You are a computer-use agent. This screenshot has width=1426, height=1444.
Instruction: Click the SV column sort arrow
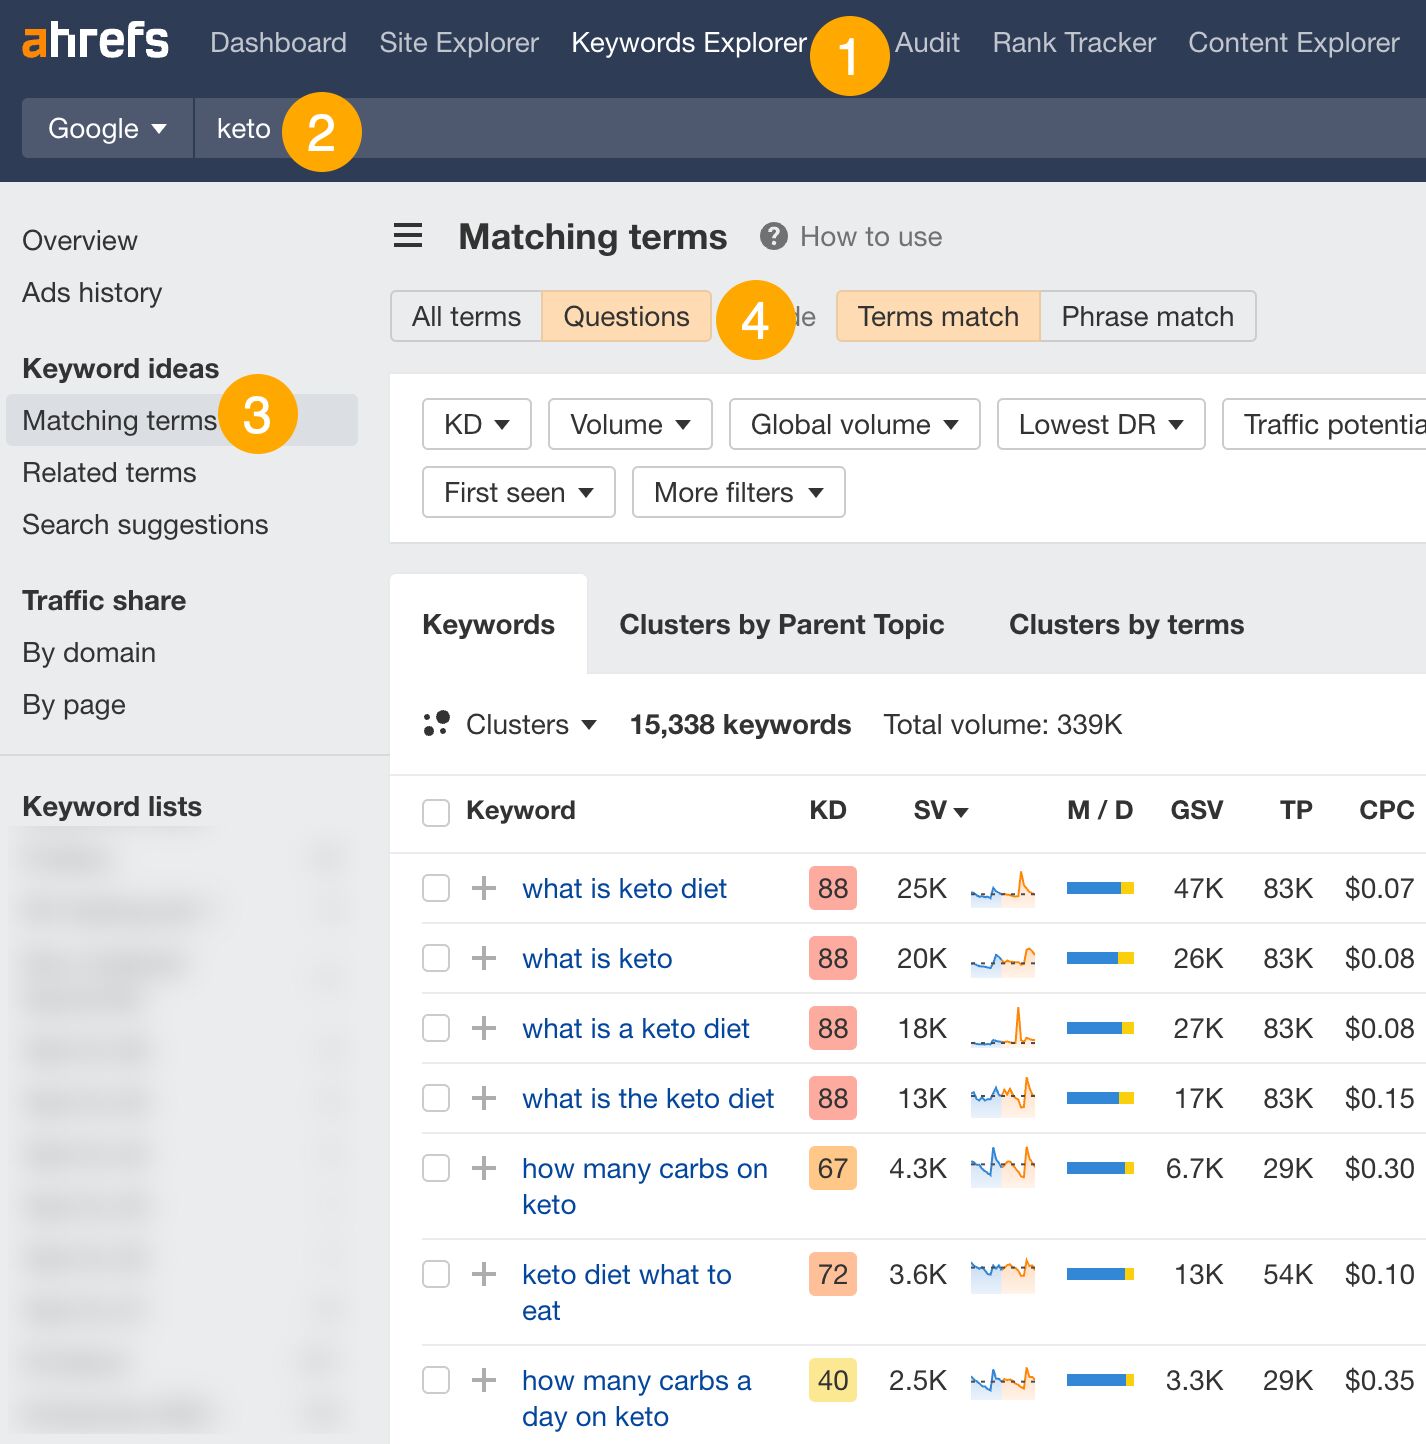click(x=962, y=812)
